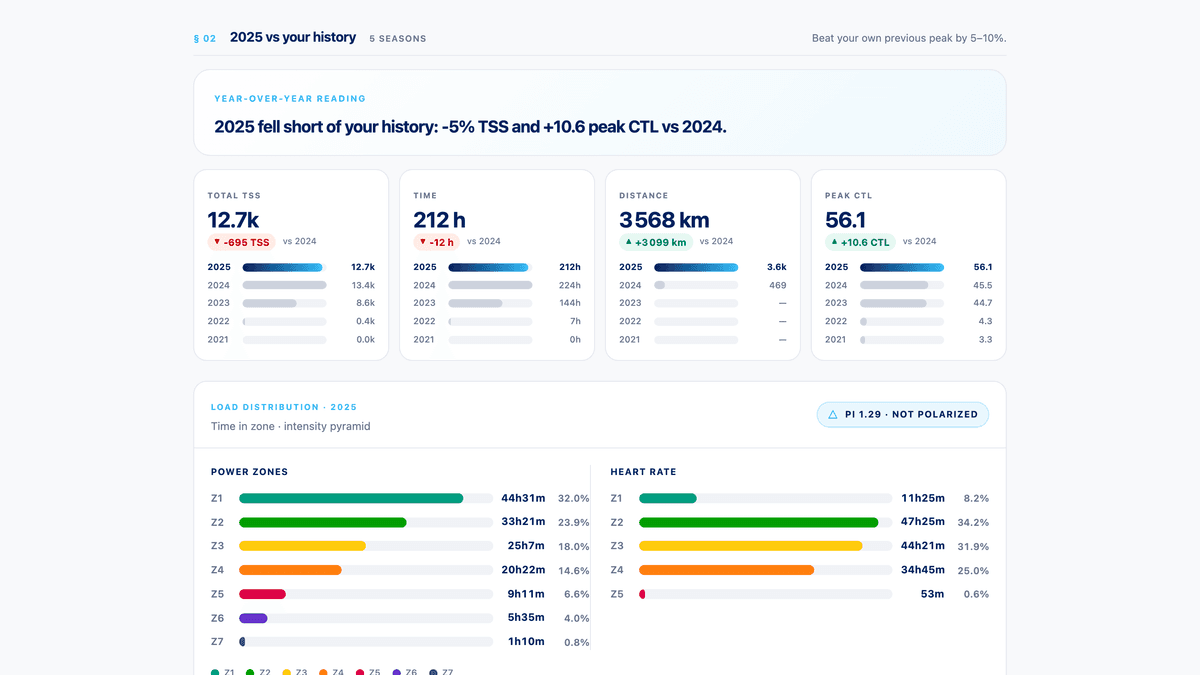
Task: Click the 0.4k value for 2022 TSS
Action: coord(365,321)
